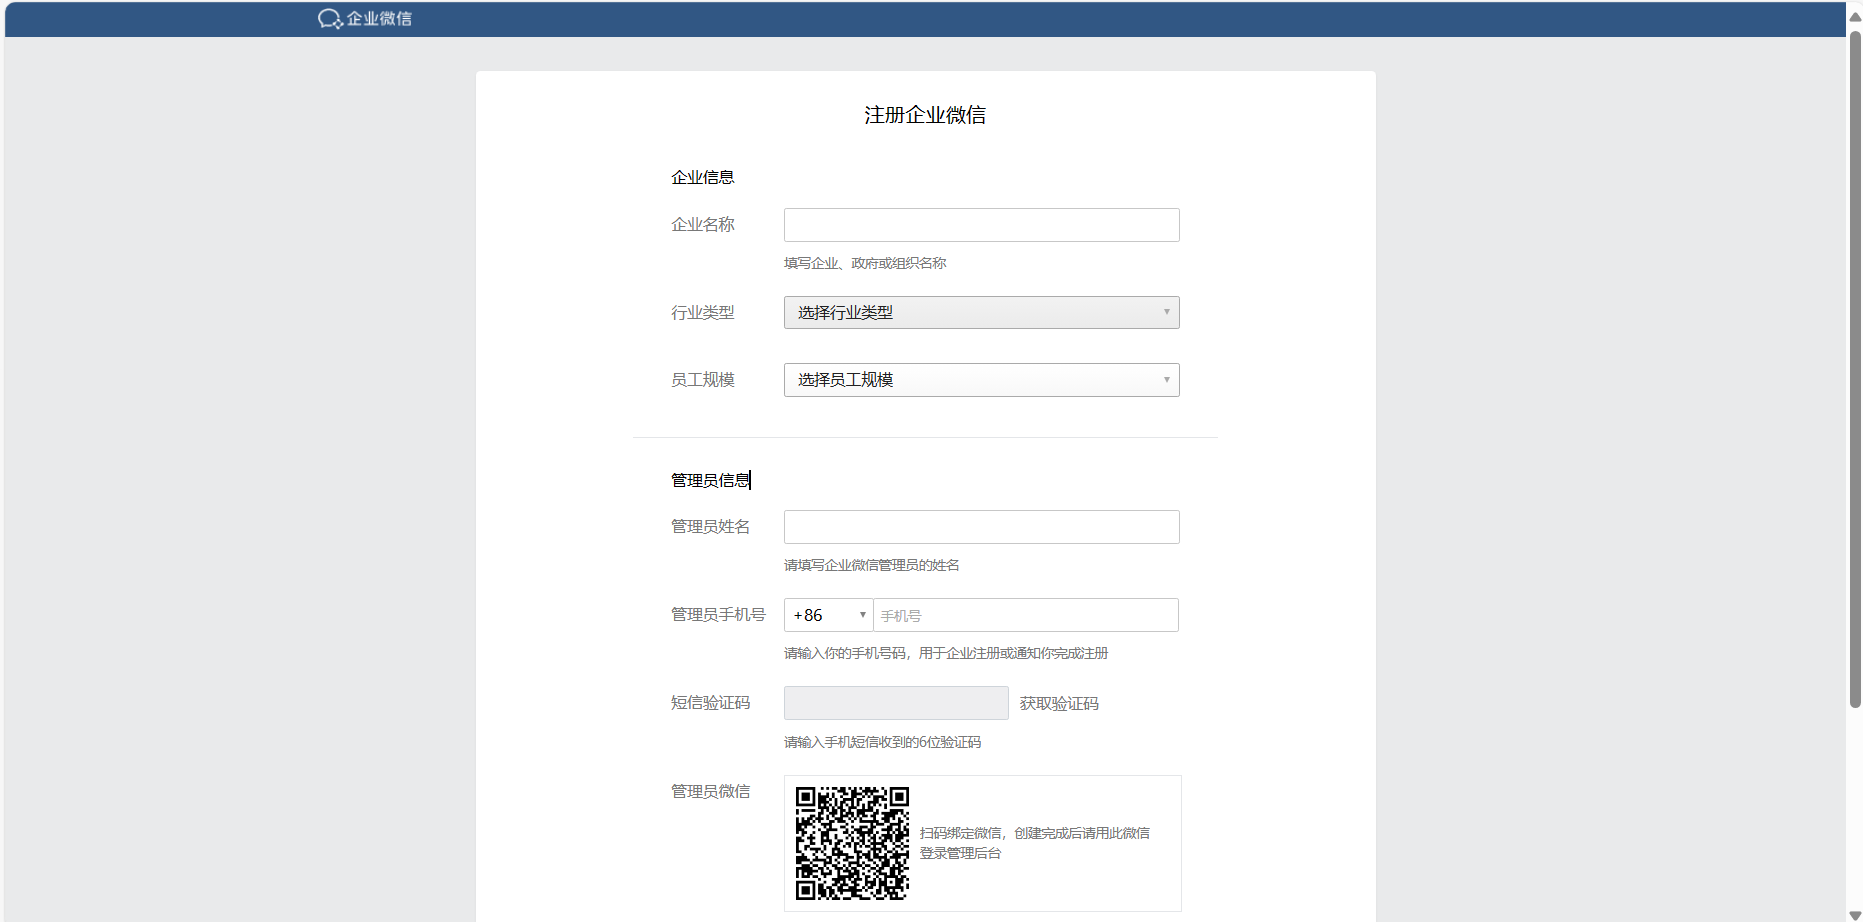Click the phone number usage hint text

946,653
